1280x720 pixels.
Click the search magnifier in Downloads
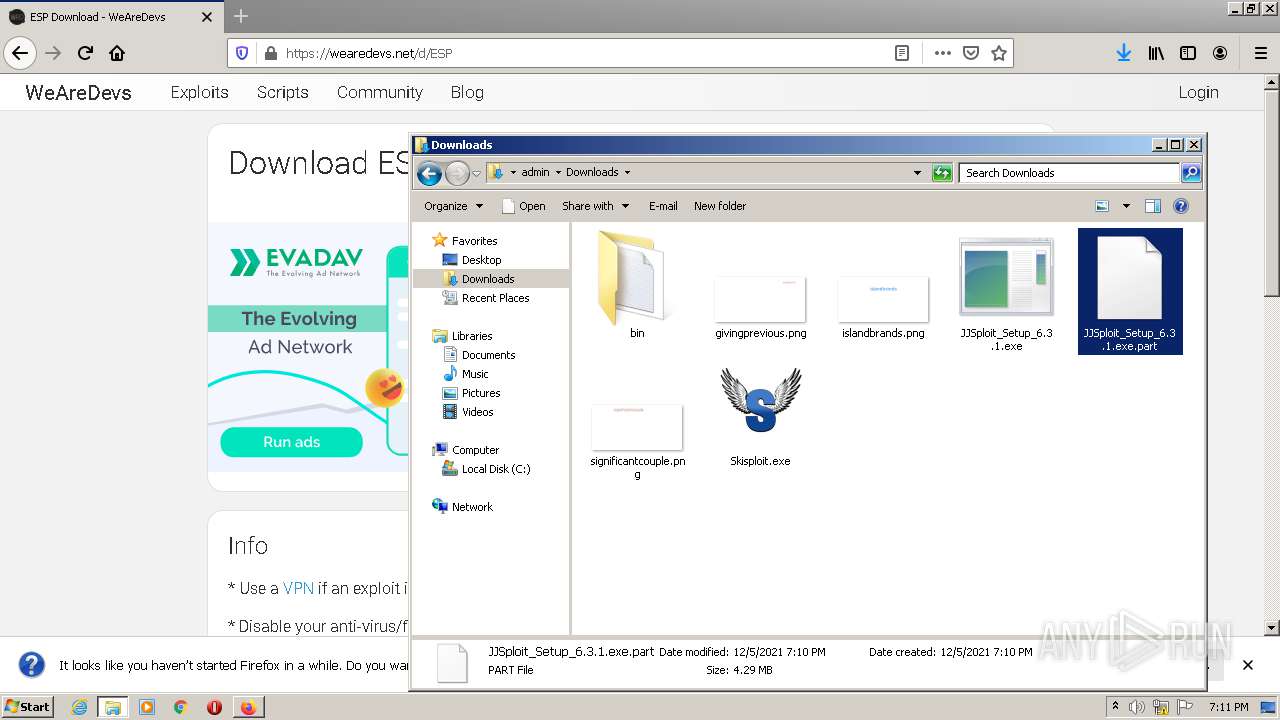click(x=1190, y=173)
